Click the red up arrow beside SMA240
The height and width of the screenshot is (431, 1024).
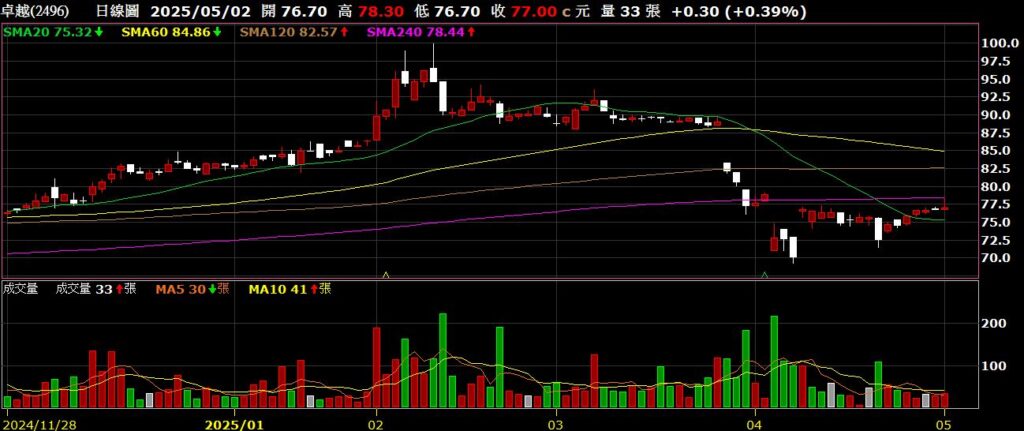(470, 31)
